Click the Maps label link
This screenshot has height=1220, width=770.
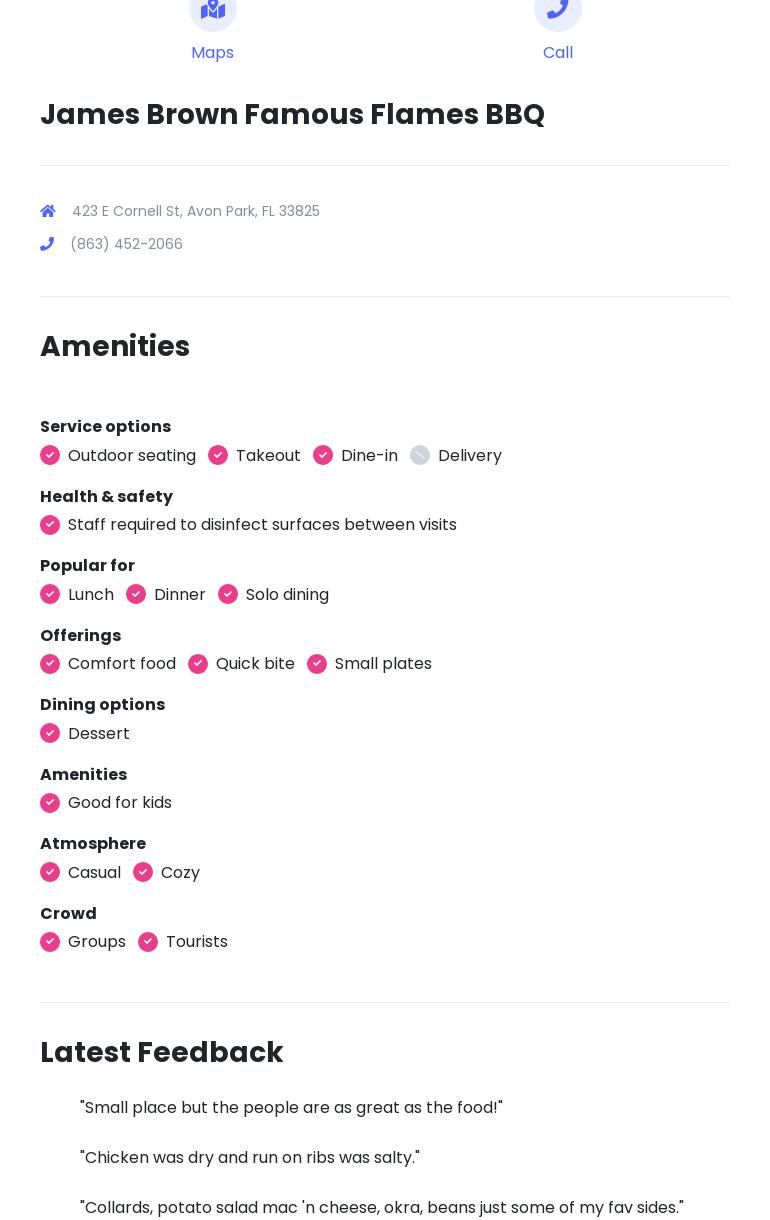click(x=212, y=52)
